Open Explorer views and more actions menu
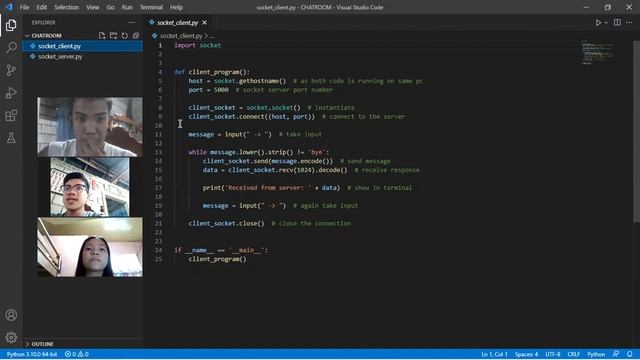This screenshot has height=360, width=640. click(131, 22)
